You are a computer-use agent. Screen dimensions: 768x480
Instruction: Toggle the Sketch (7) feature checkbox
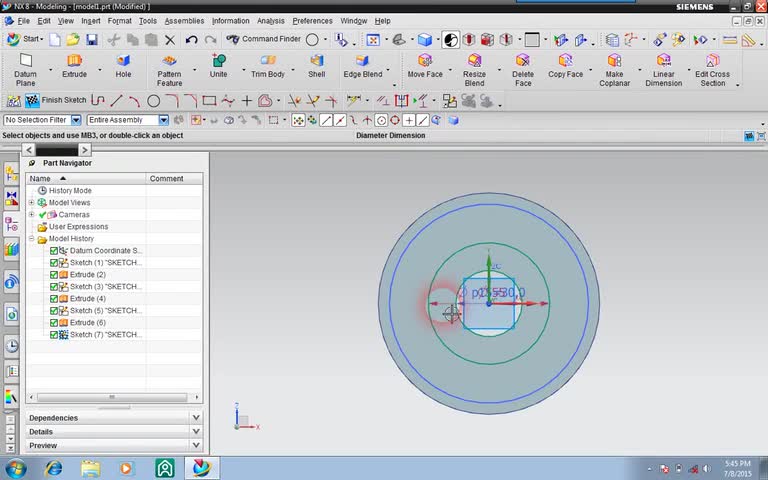(x=54, y=335)
